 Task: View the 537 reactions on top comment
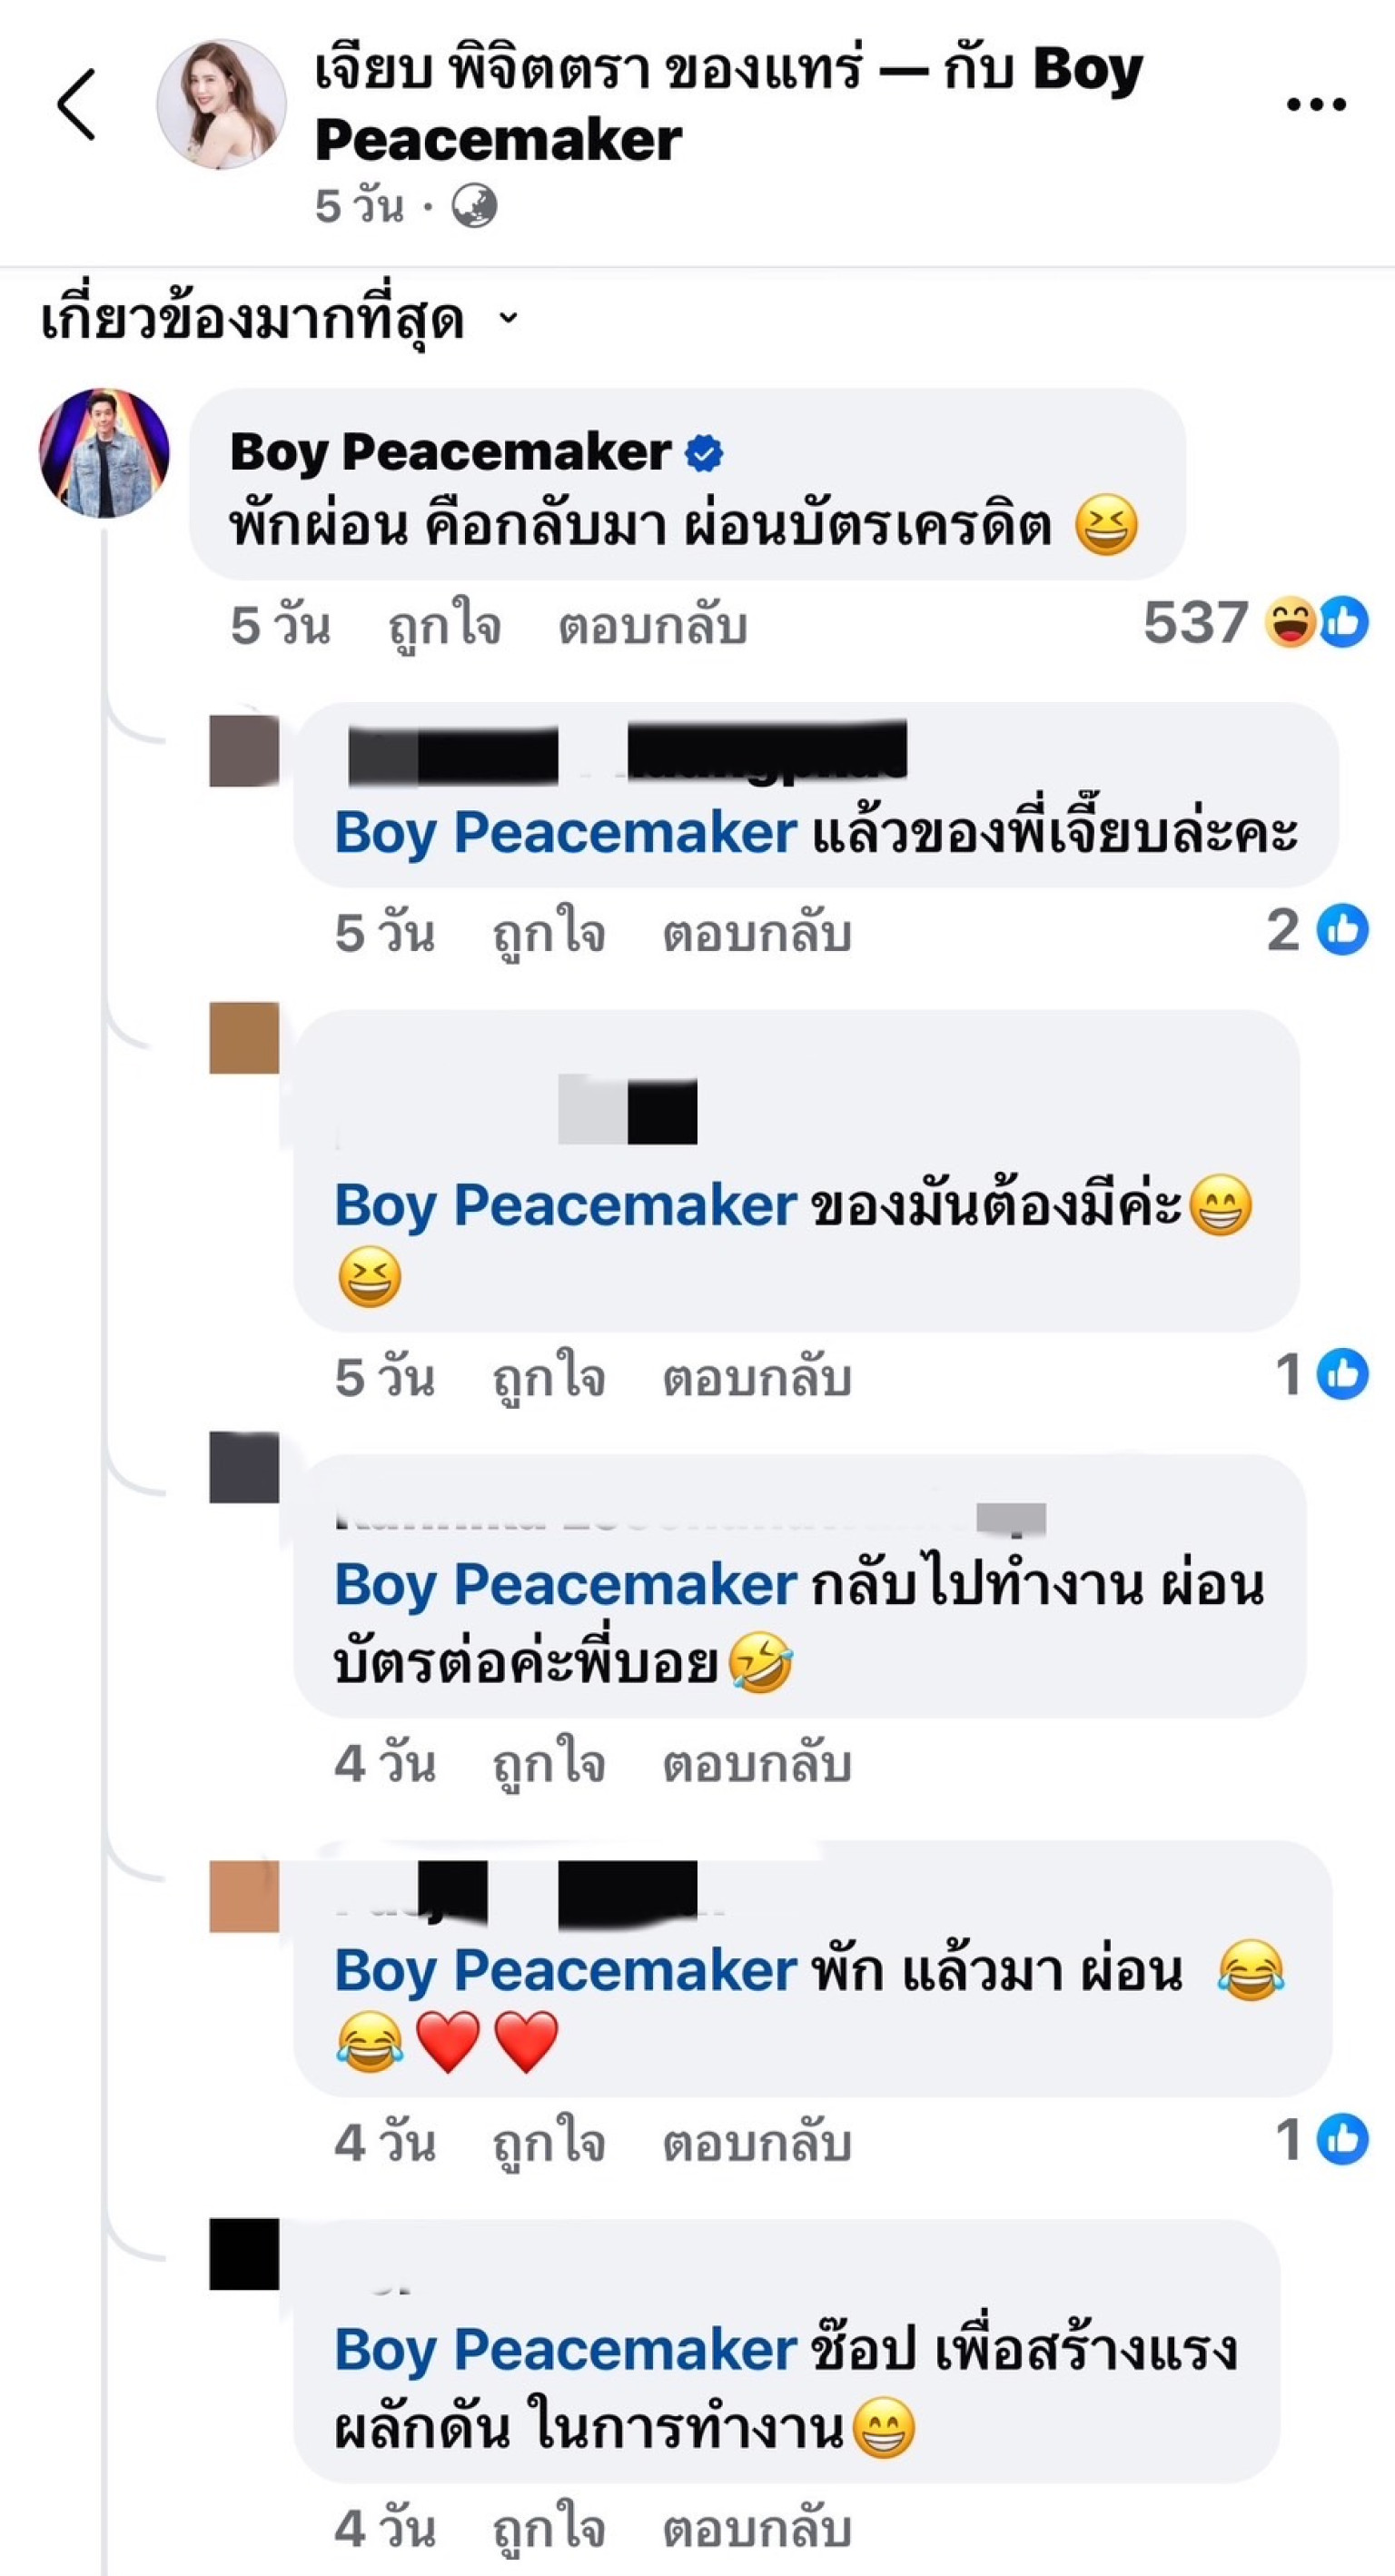click(x=1255, y=622)
